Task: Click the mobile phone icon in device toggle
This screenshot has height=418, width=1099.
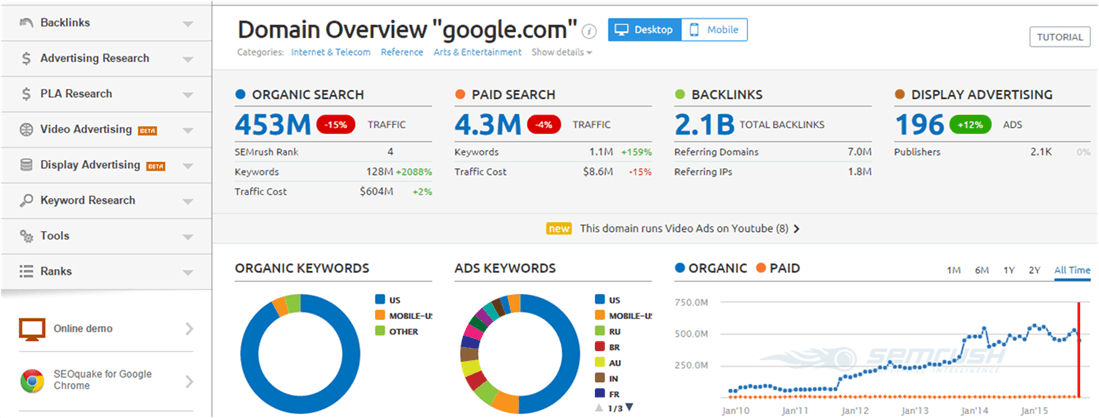Action: [695, 30]
